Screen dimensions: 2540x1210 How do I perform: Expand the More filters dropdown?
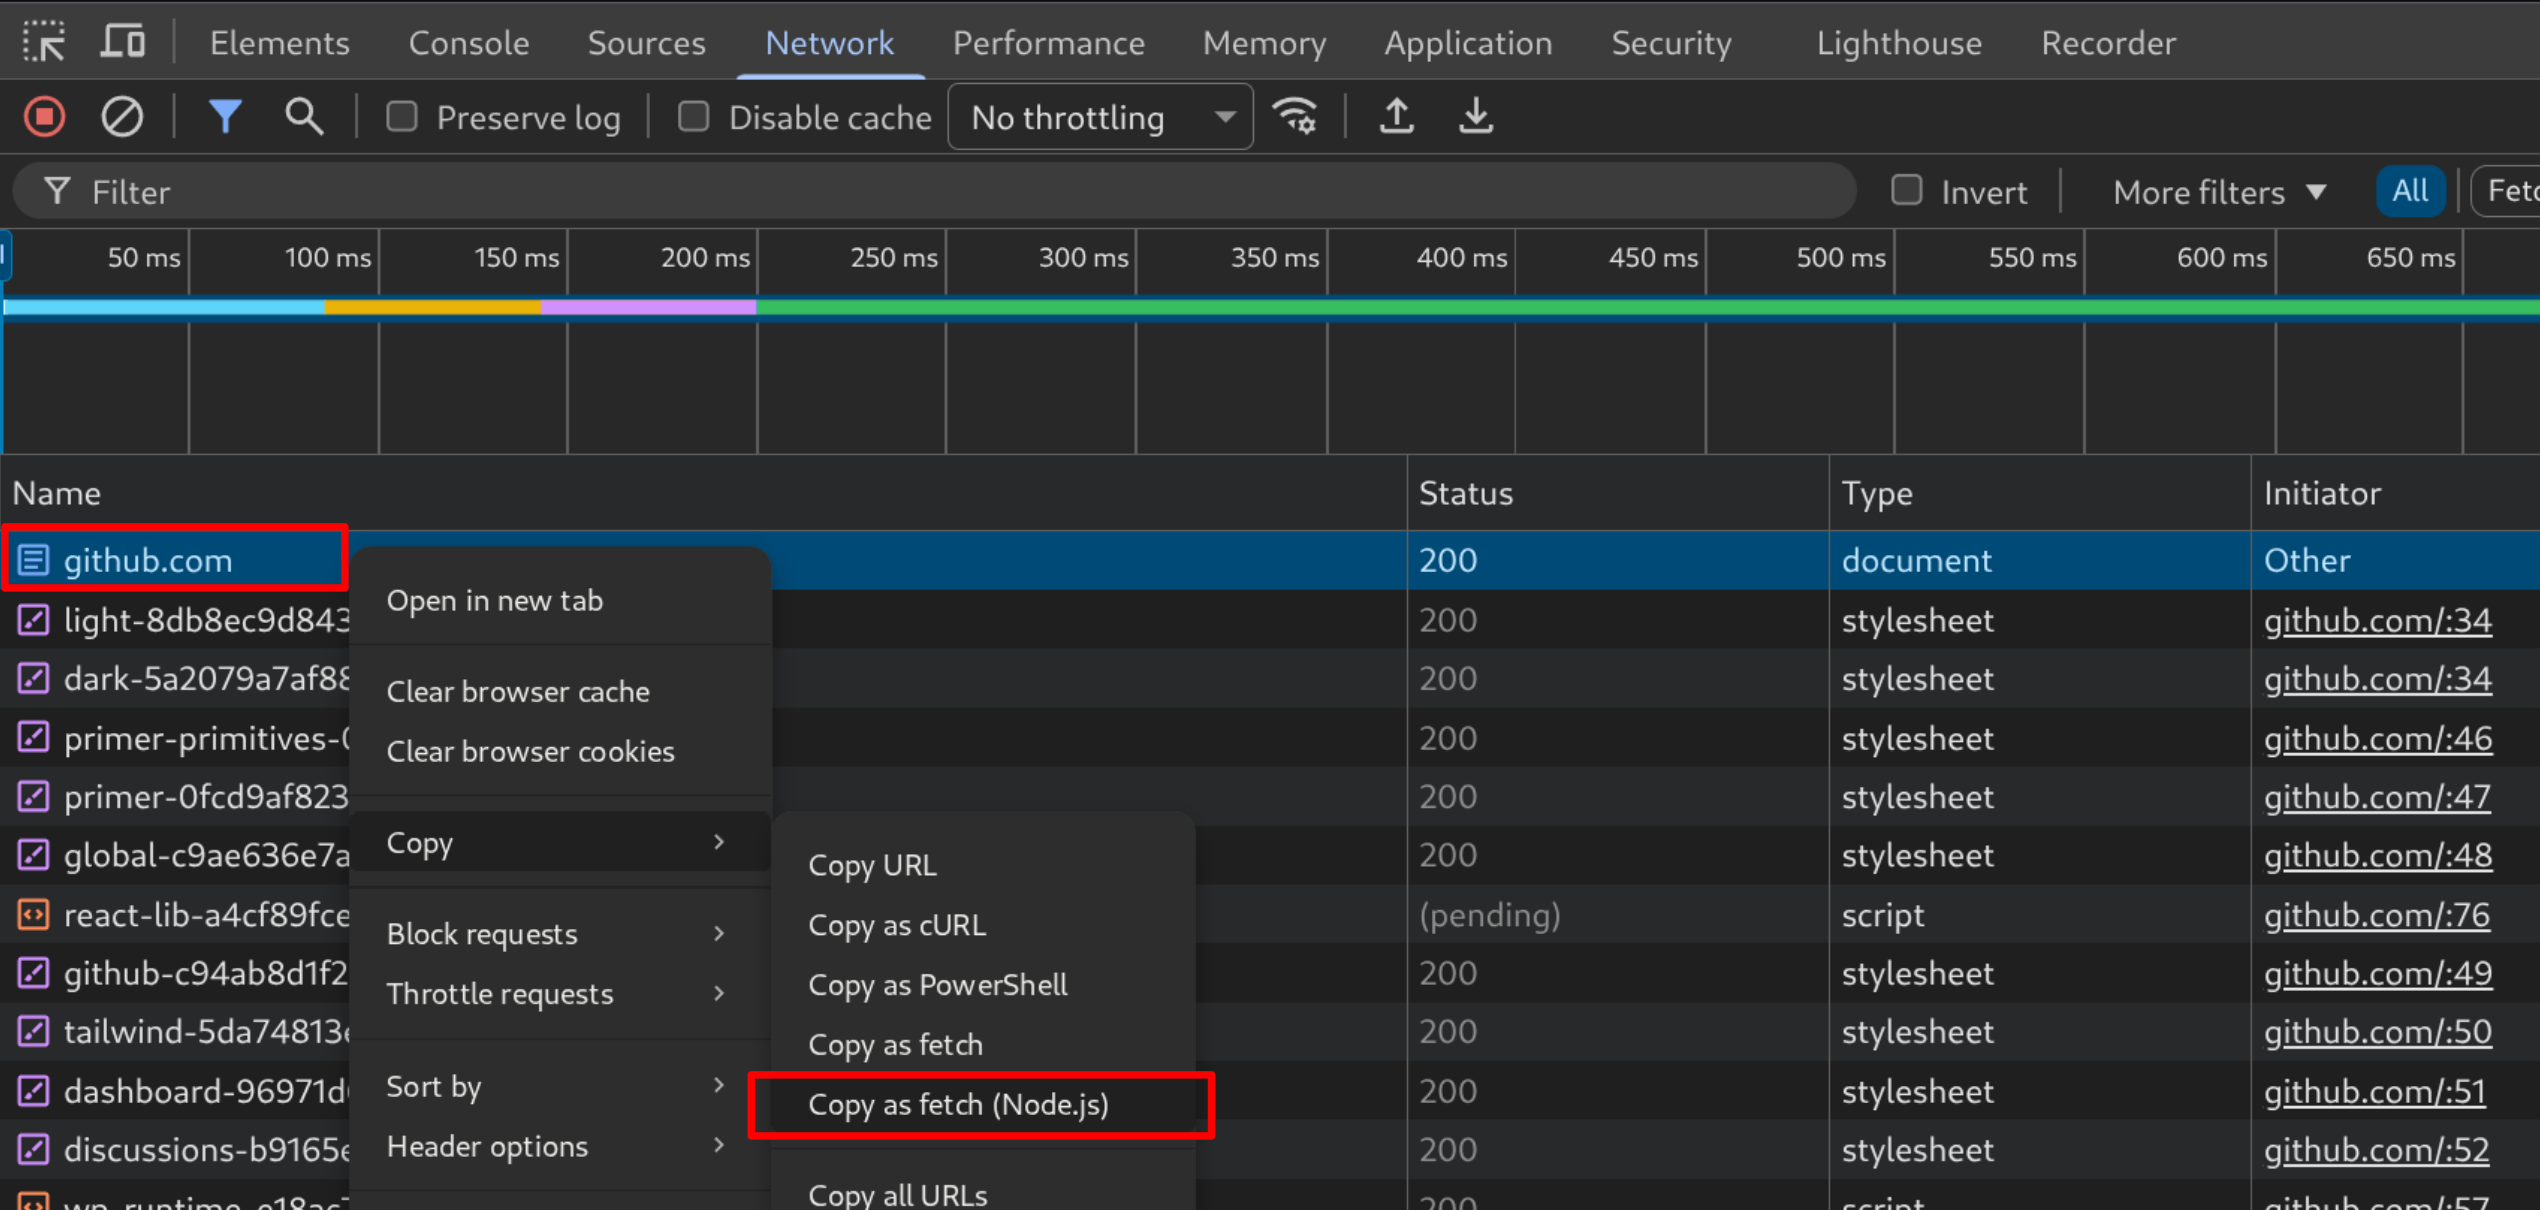click(x=2219, y=191)
